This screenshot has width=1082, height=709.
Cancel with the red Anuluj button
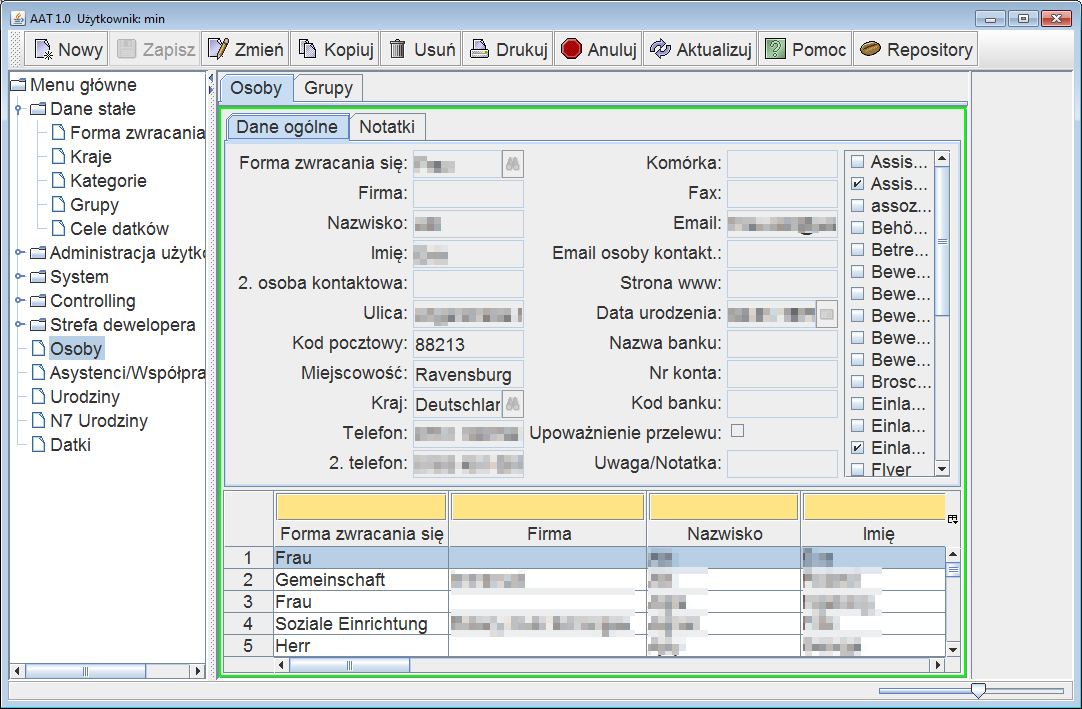[x=598, y=49]
